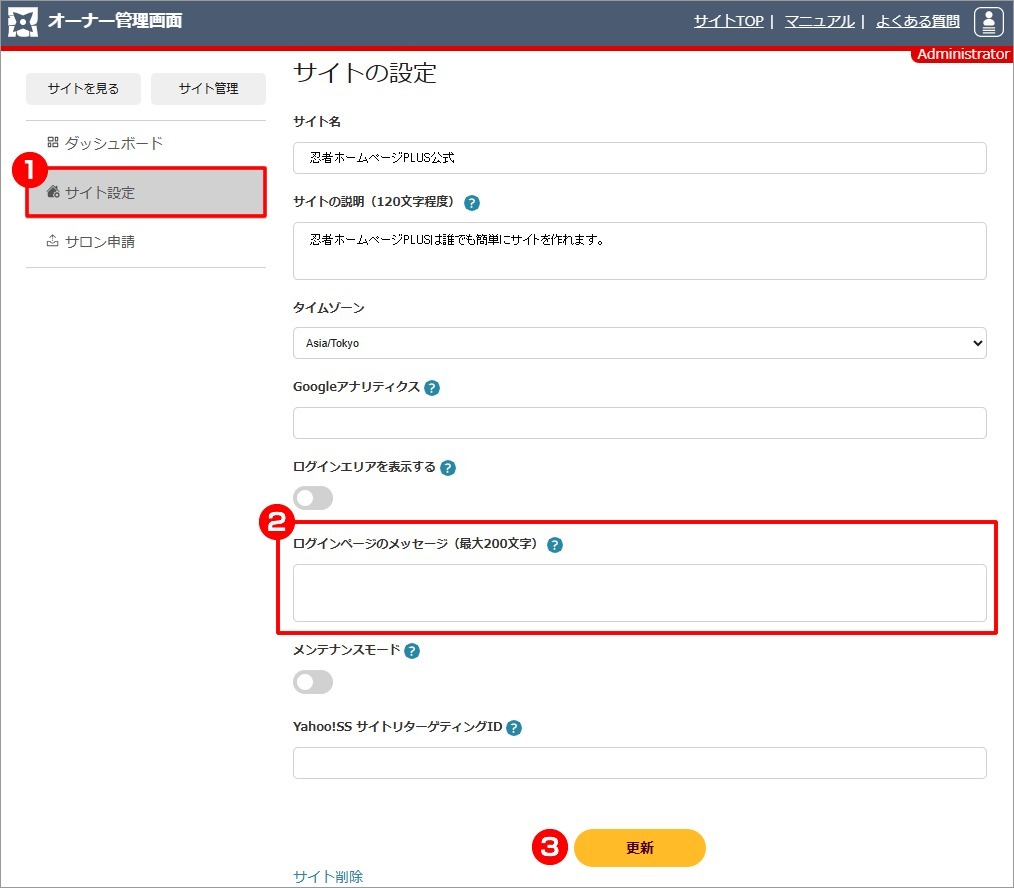Click help icon next to メンテナンスモード
The image size is (1014, 888).
point(412,651)
